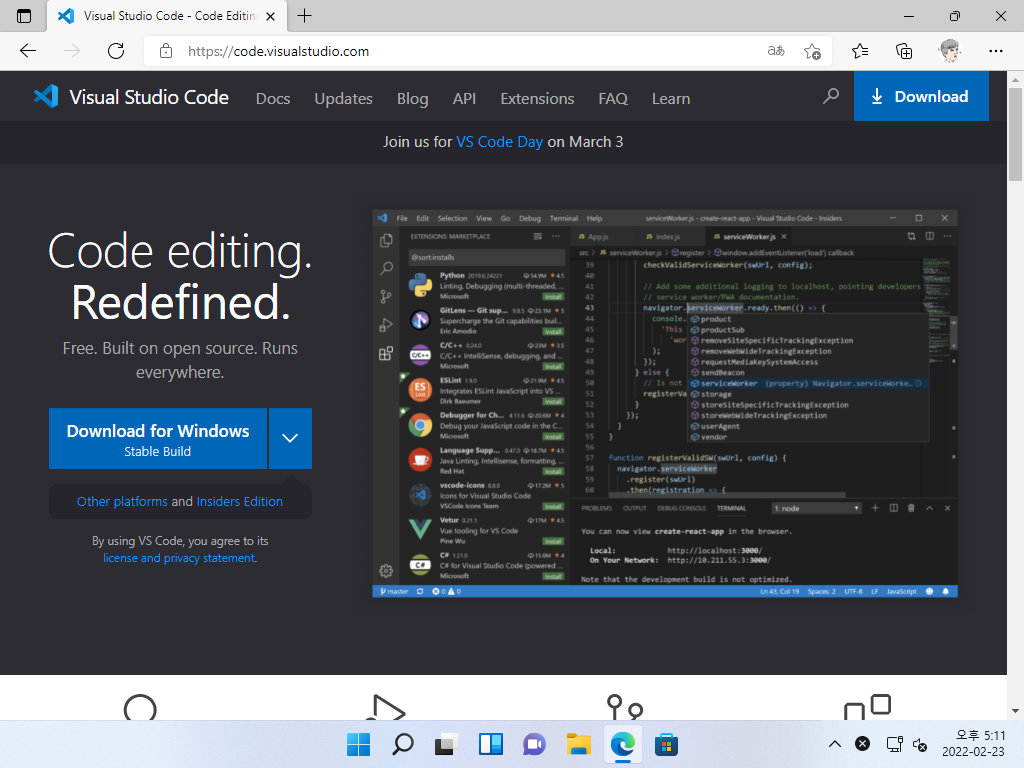Open Windows taskbar search
The image size is (1024, 768).
(402, 744)
